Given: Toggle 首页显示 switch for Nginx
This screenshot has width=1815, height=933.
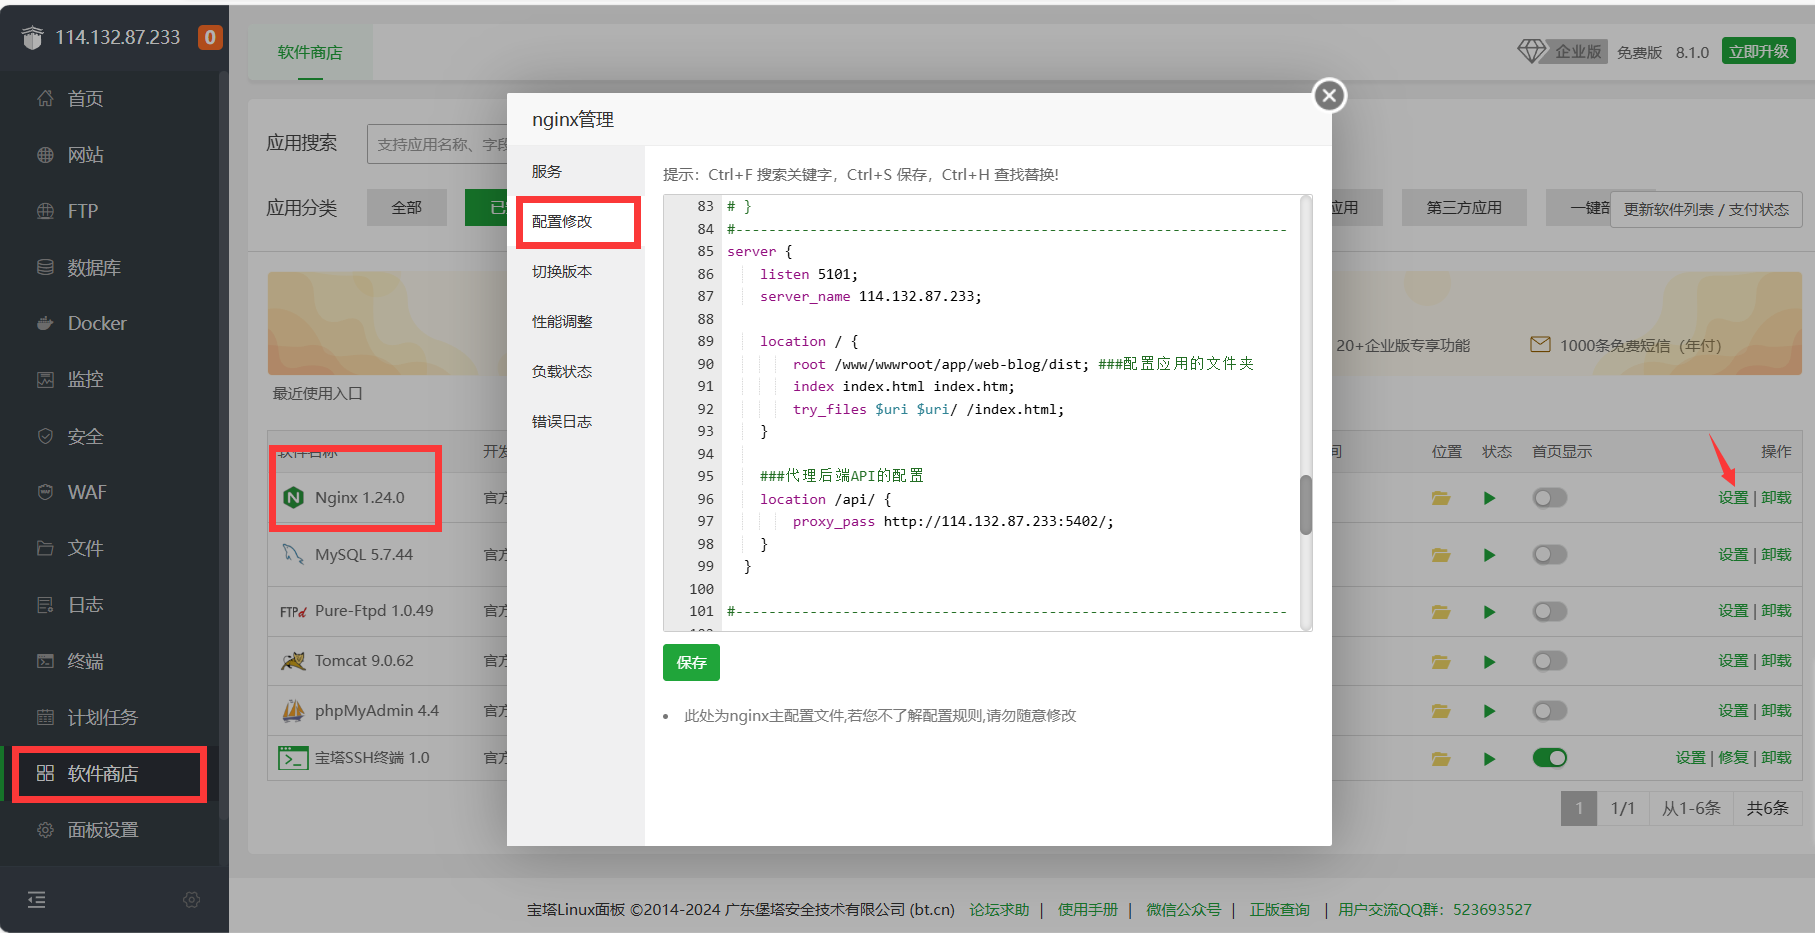Looking at the screenshot, I should pyautogui.click(x=1550, y=498).
